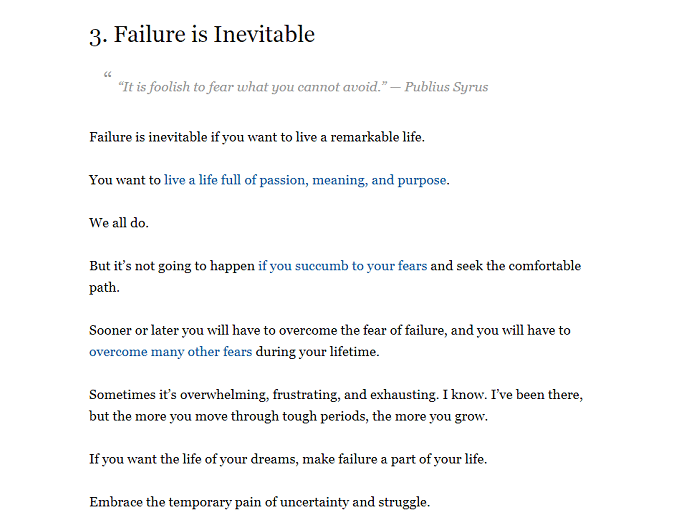Click the opening quotation mark icon
Viewport: 697px width, 530px height.
point(107,75)
